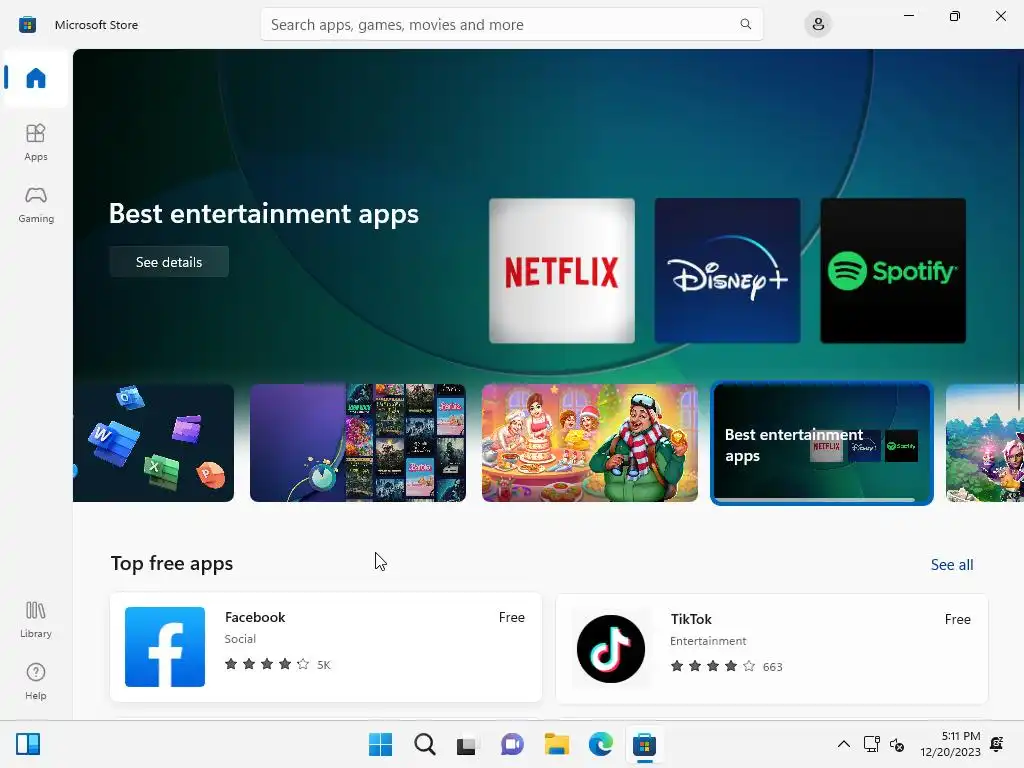Click the Facebook app icon

pos(165,647)
